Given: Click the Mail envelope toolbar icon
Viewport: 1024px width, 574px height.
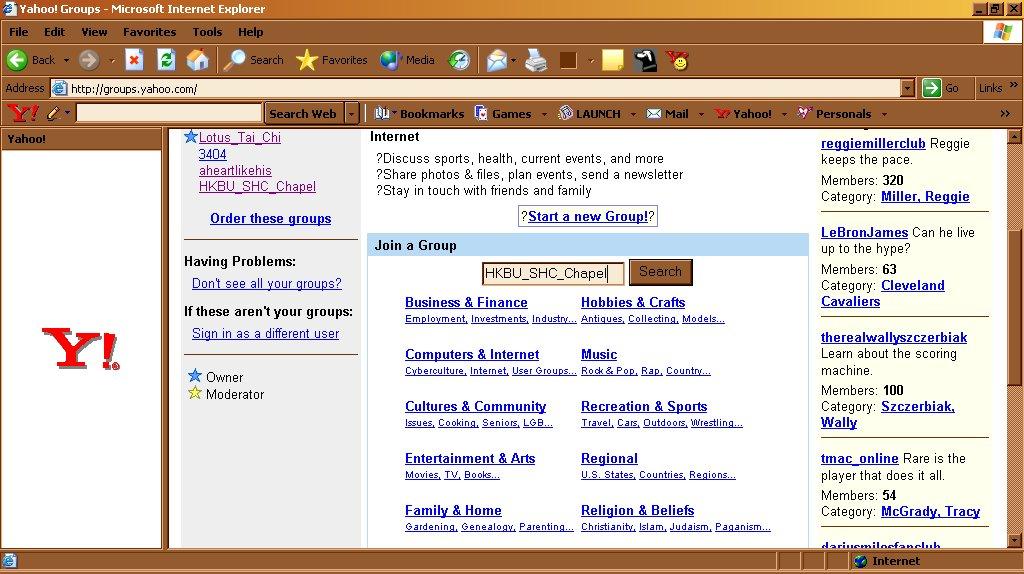Looking at the screenshot, I should (497, 61).
